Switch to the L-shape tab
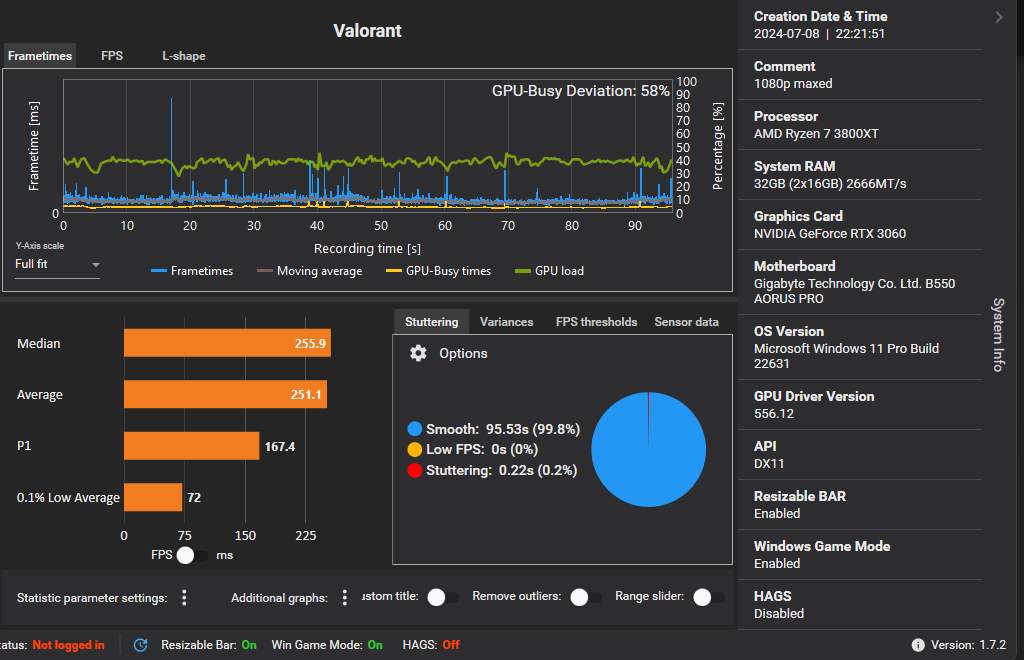 click(184, 55)
